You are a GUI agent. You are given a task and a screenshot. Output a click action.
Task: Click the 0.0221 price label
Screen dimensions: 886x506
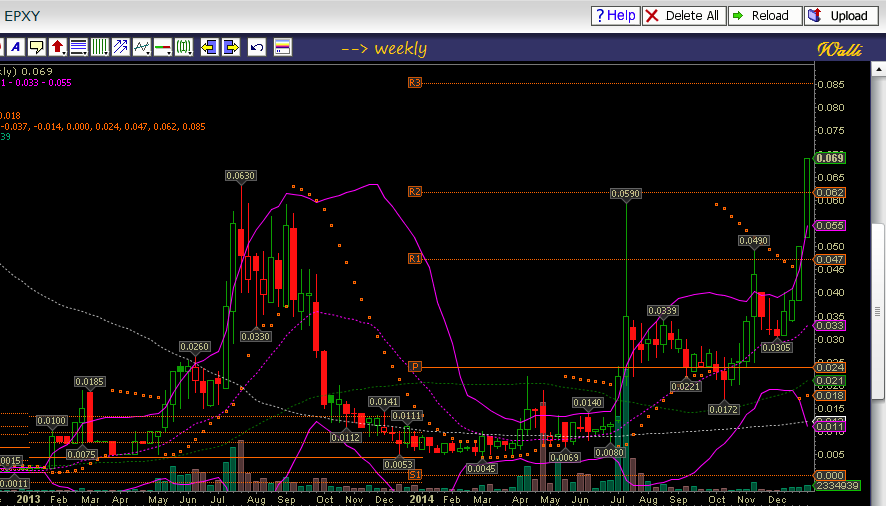[686, 387]
